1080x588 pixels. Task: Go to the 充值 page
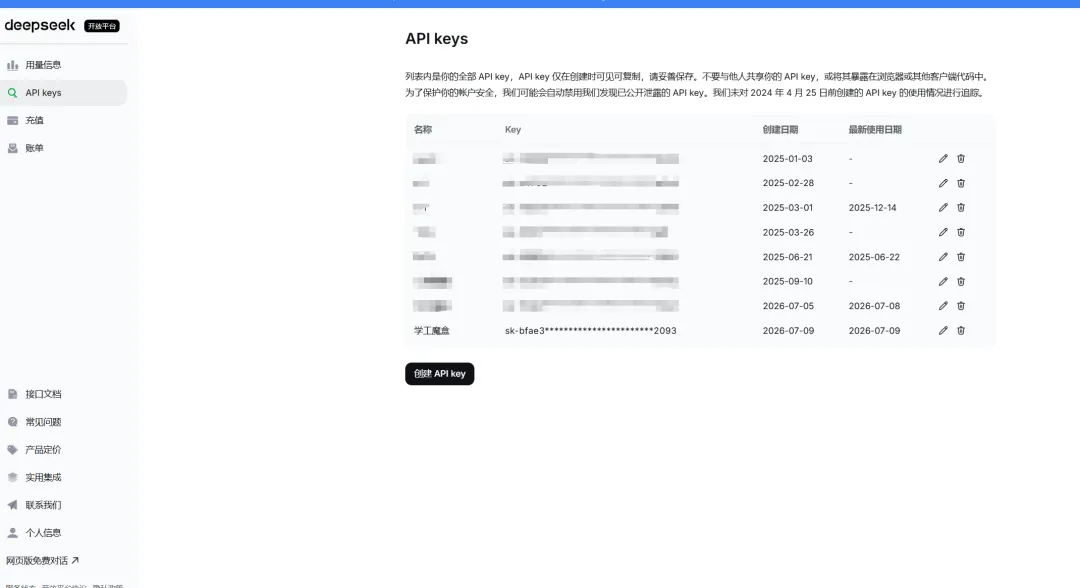point(63,120)
